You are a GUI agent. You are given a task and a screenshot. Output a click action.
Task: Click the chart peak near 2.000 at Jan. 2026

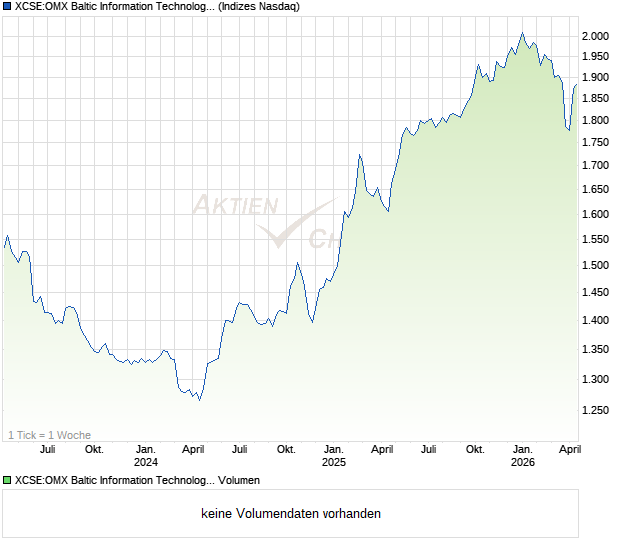[x=522, y=33]
